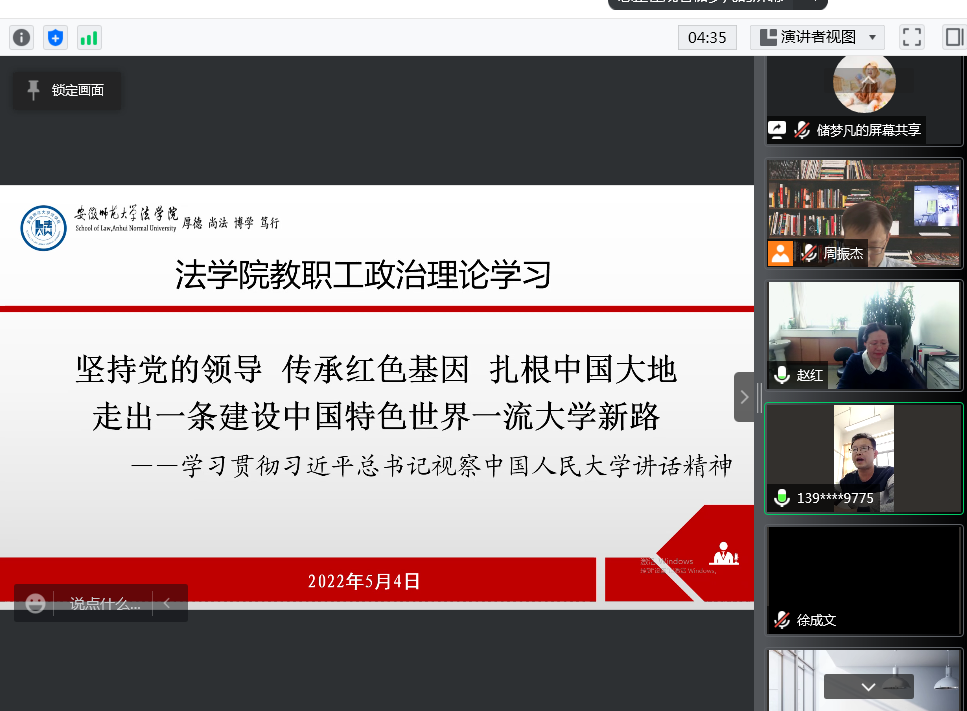The image size is (967, 711).
Task: Click green mic icon of 139****9775
Action: click(782, 497)
